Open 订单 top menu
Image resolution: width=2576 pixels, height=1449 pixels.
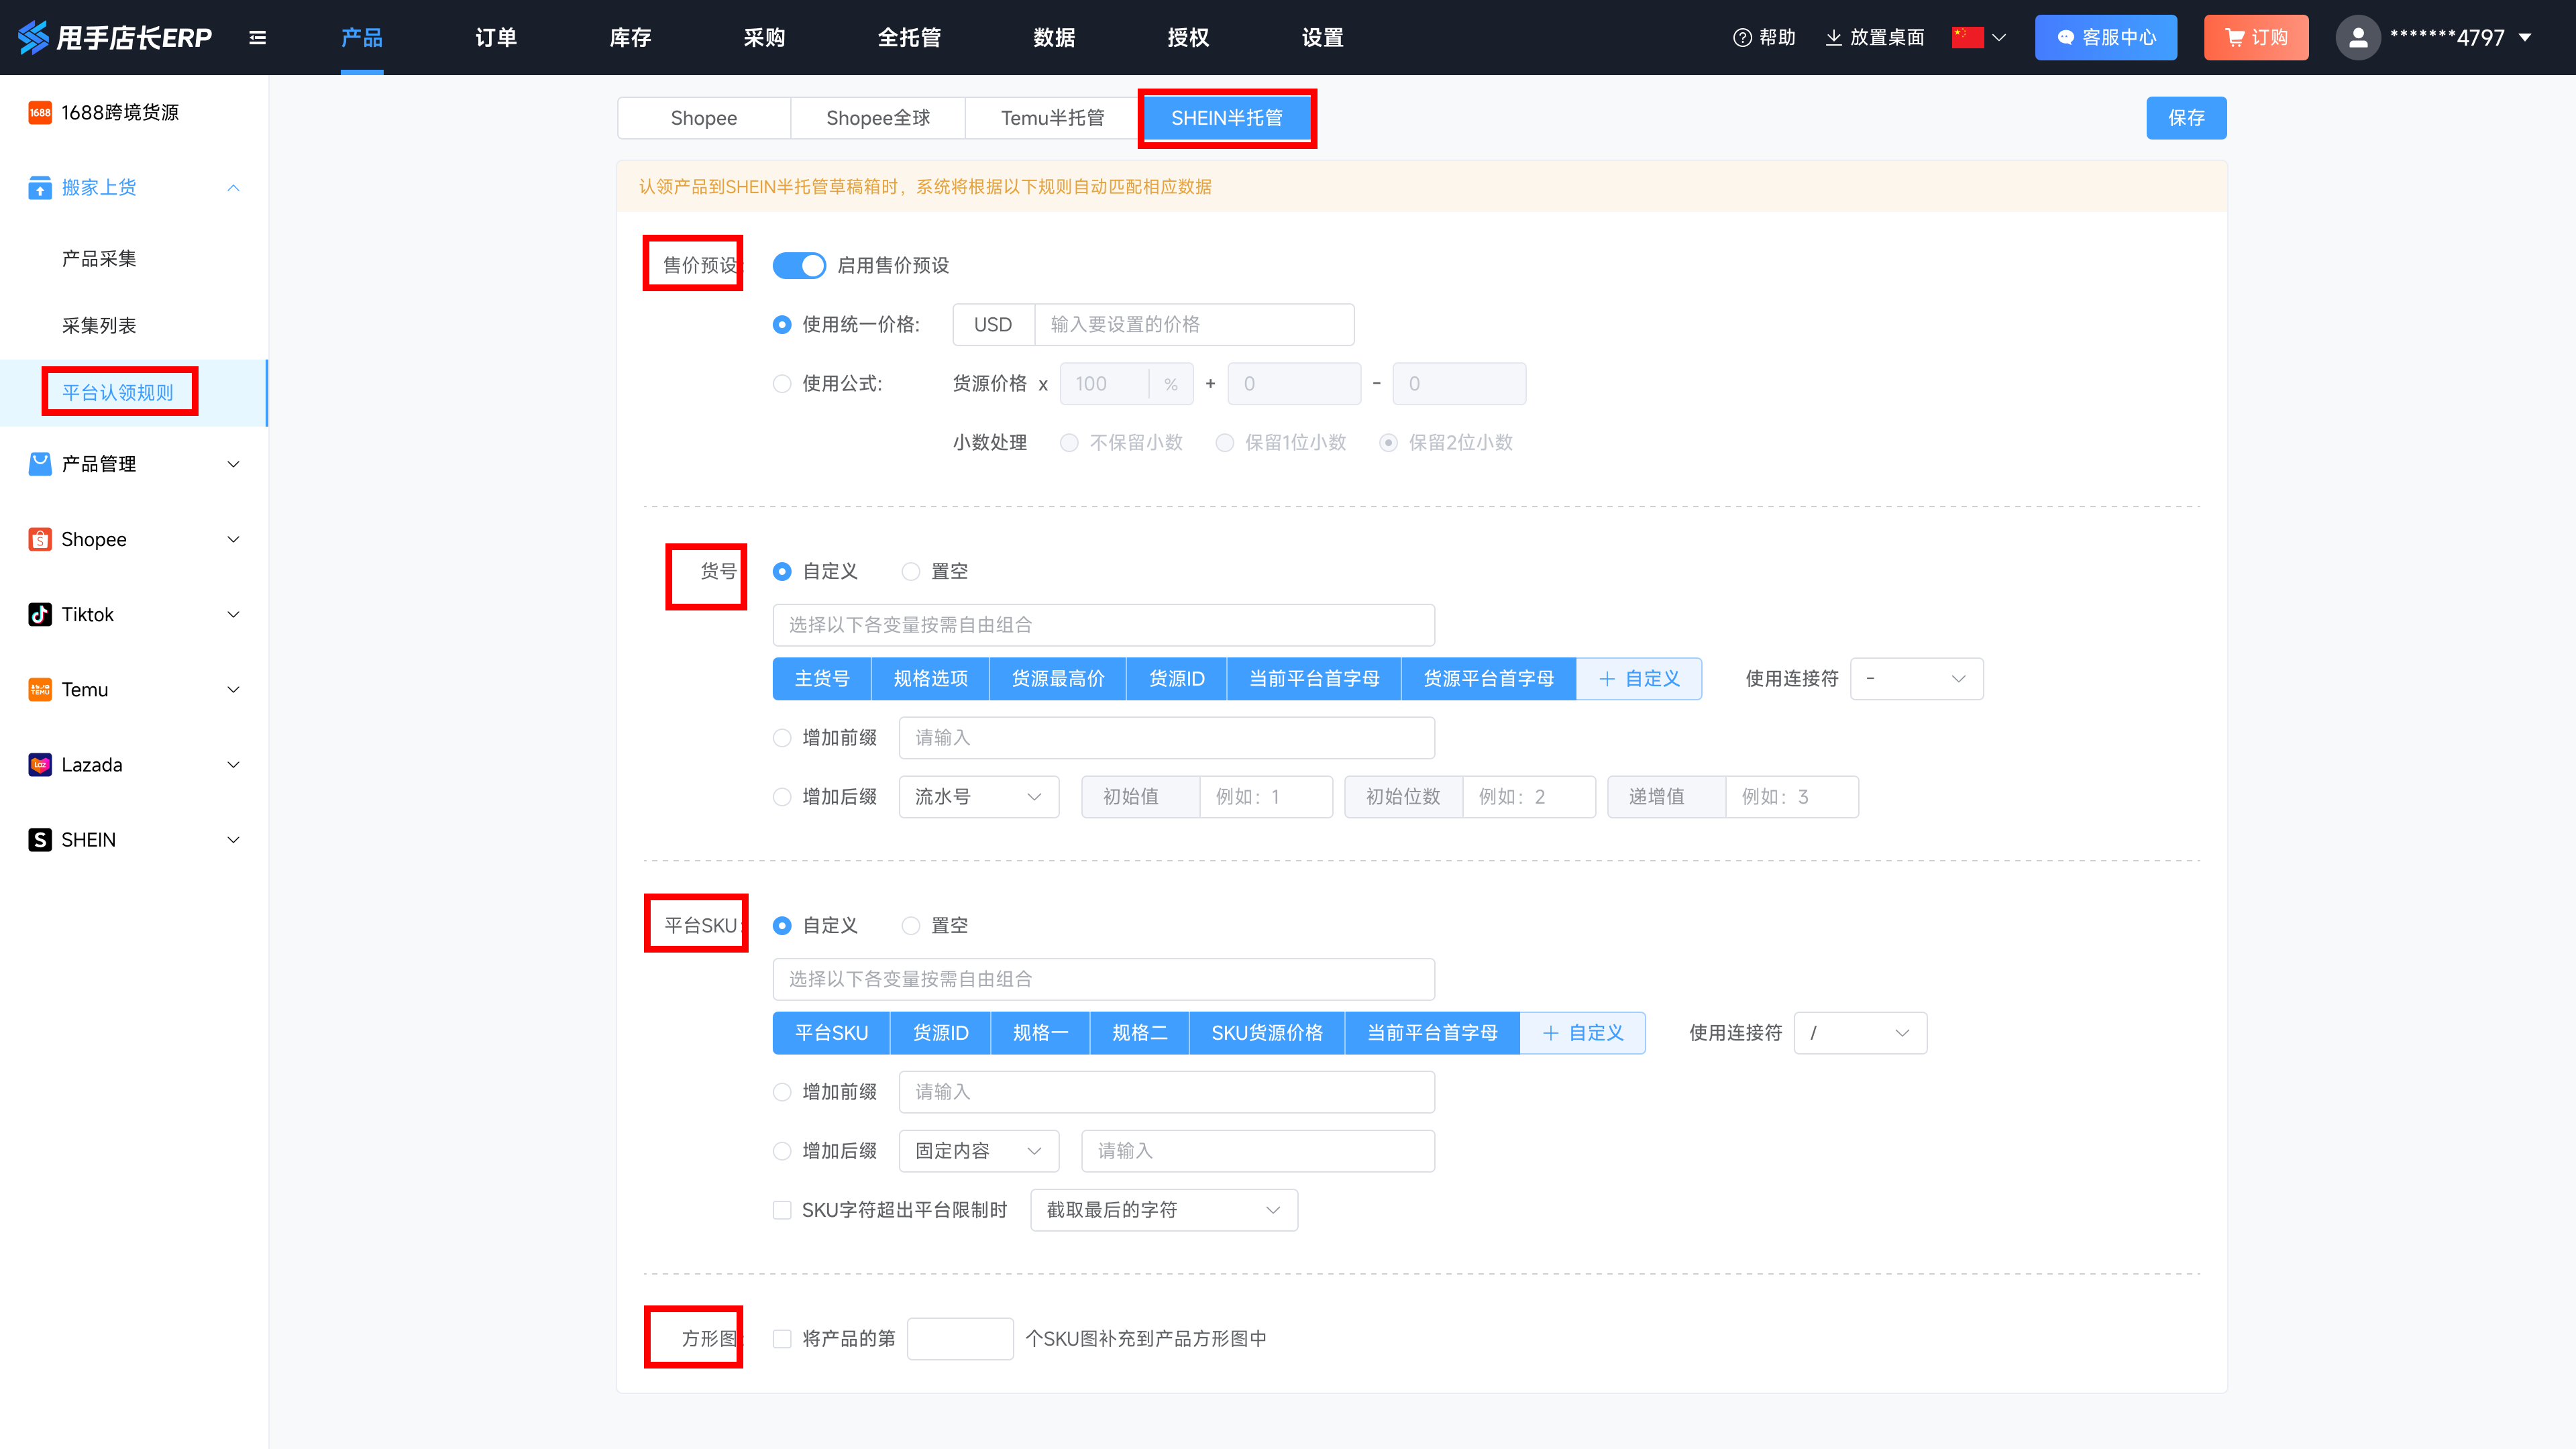click(496, 38)
